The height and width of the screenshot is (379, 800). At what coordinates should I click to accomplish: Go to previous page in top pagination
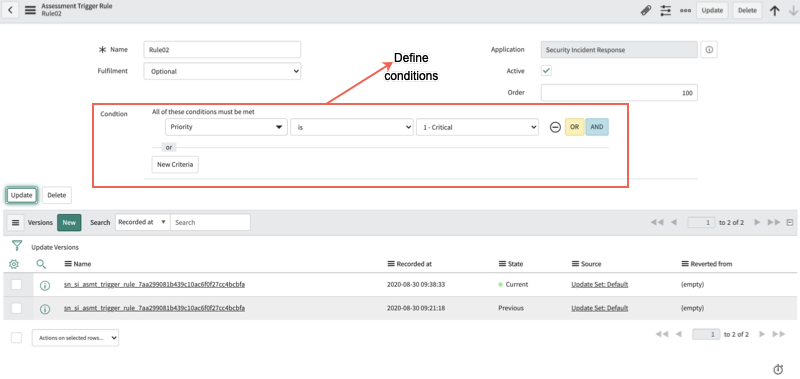674,222
